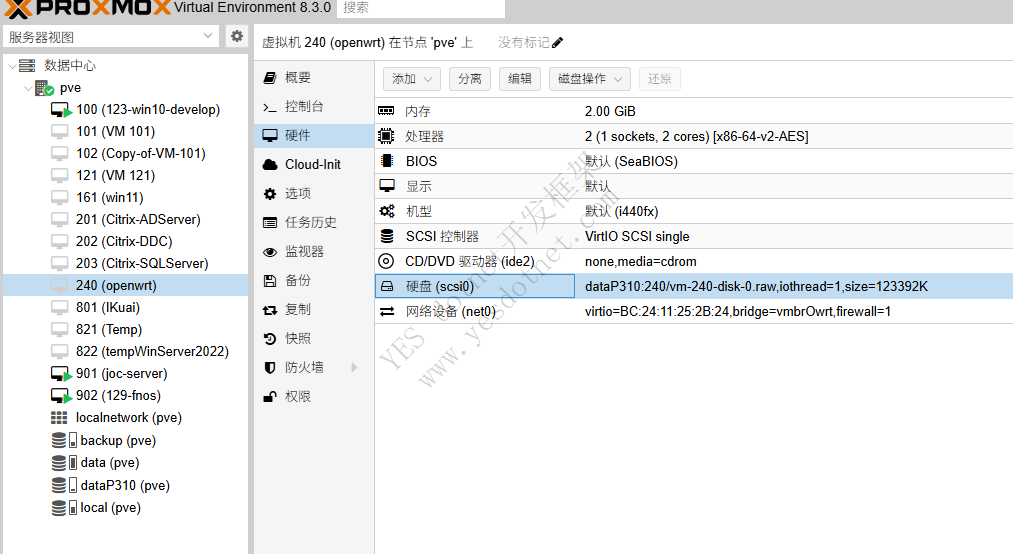Viewport: 1013px width, 554px height.
Task: Select localnetwork (pve) grid icon
Action: coord(59,418)
